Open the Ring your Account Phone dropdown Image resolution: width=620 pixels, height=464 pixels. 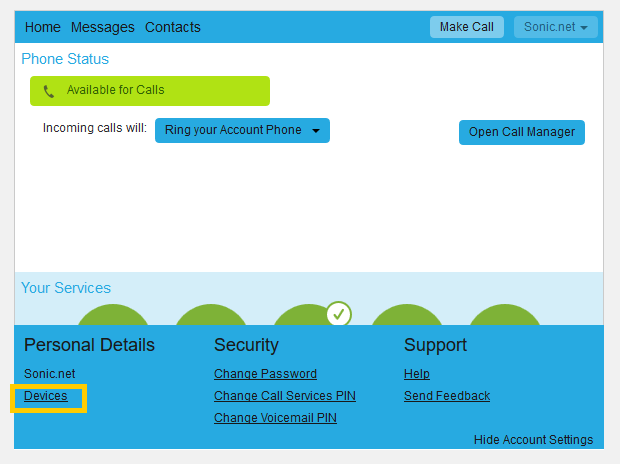click(242, 130)
